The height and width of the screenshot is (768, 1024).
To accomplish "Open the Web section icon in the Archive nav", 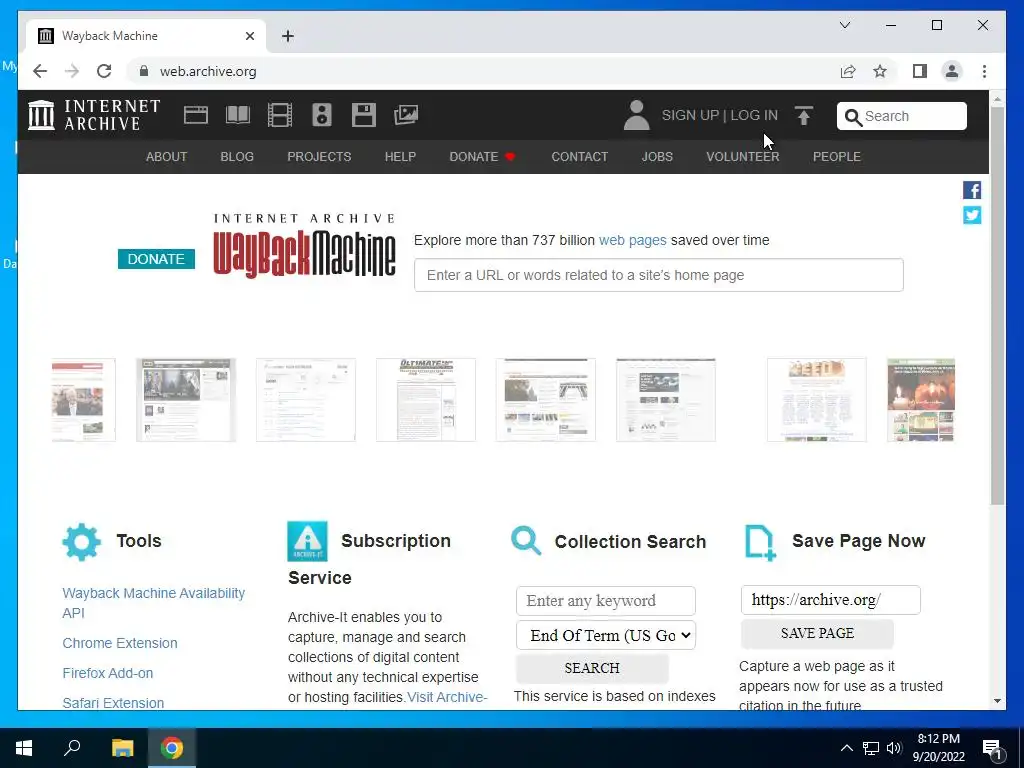I will pyautogui.click(x=195, y=115).
